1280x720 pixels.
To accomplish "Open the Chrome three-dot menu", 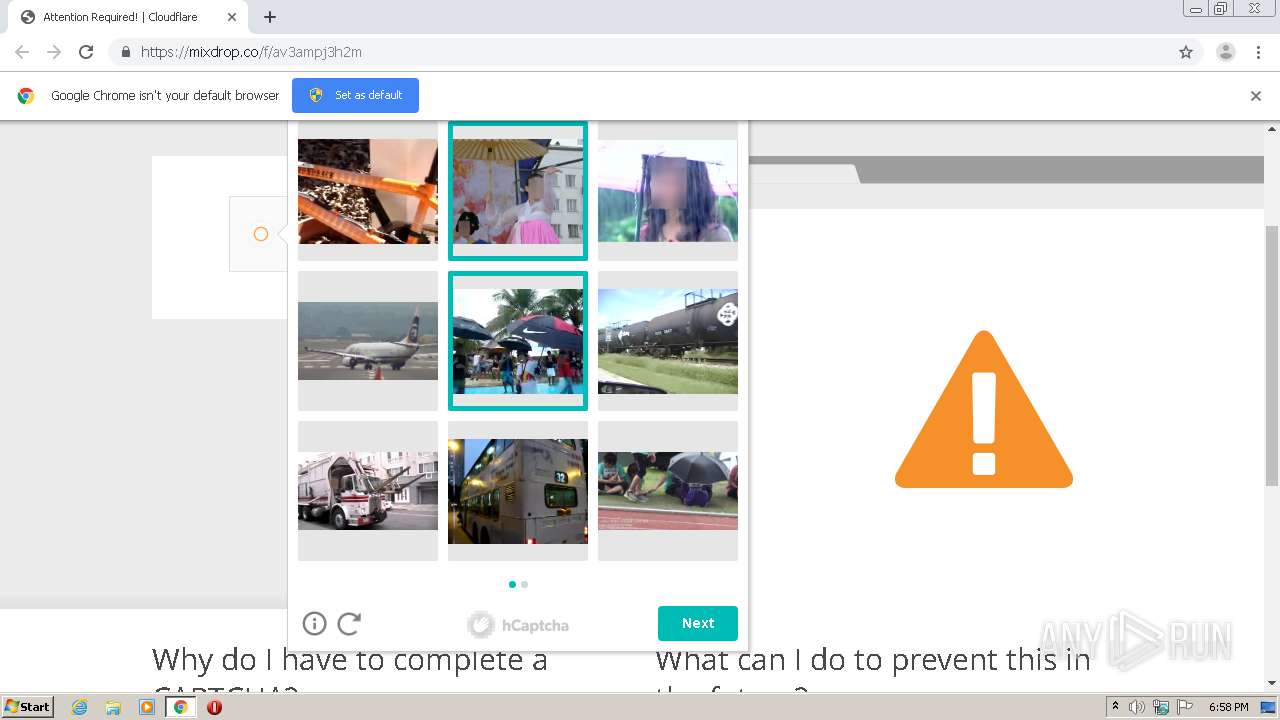I will (1258, 52).
